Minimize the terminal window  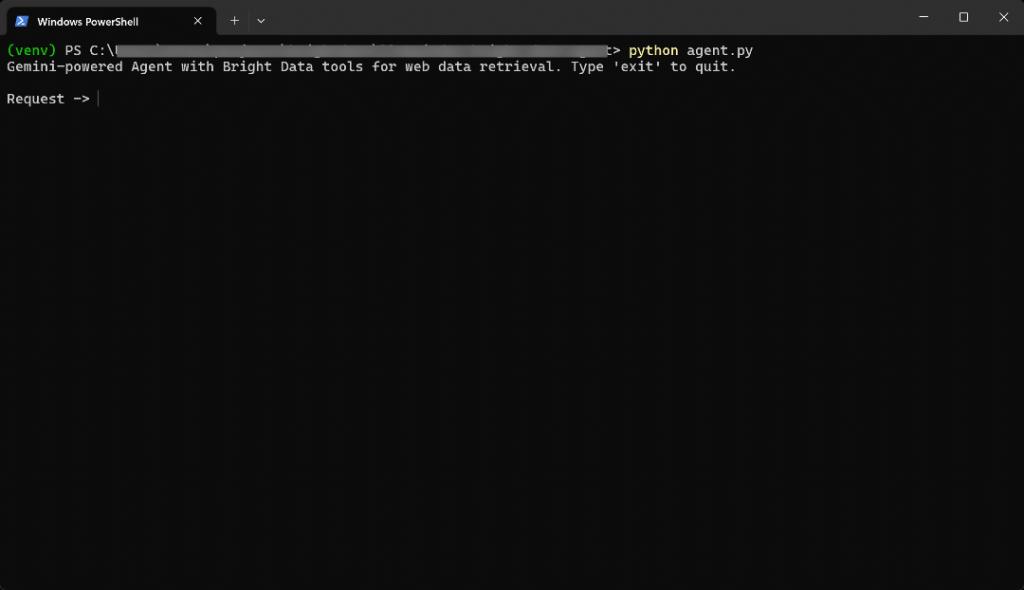923,17
